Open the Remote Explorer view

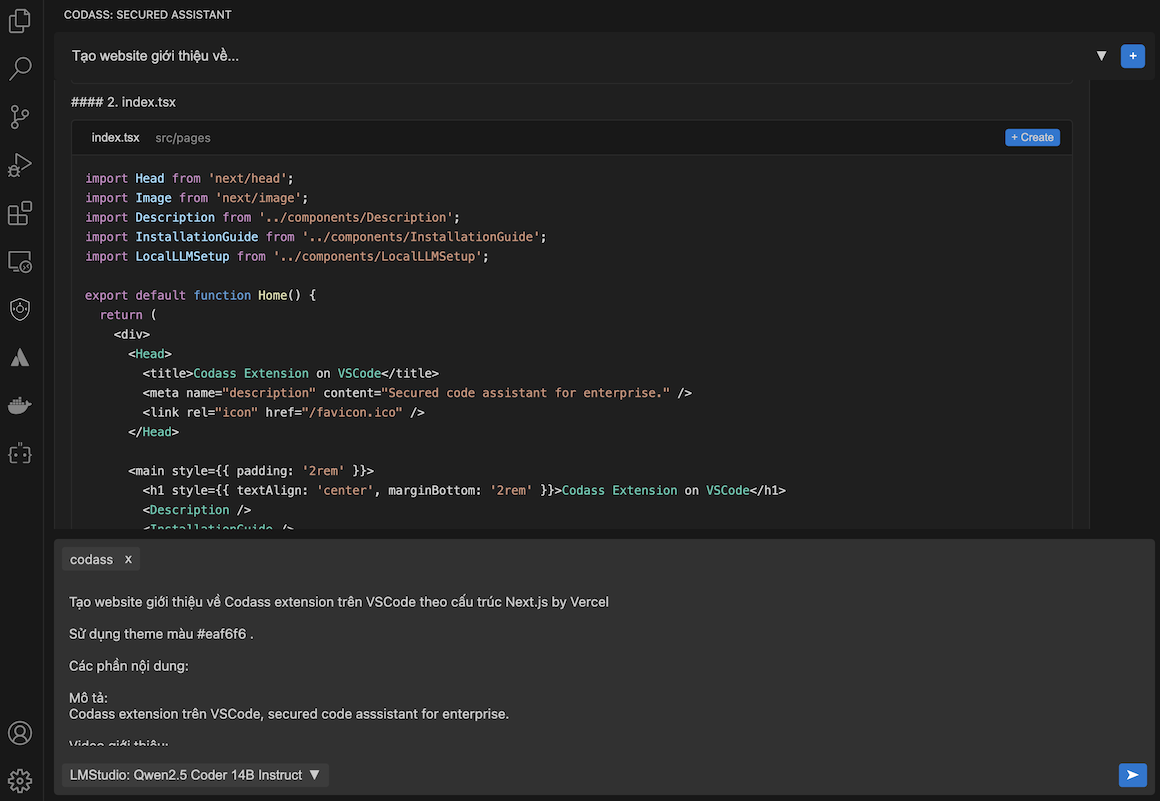[20, 262]
